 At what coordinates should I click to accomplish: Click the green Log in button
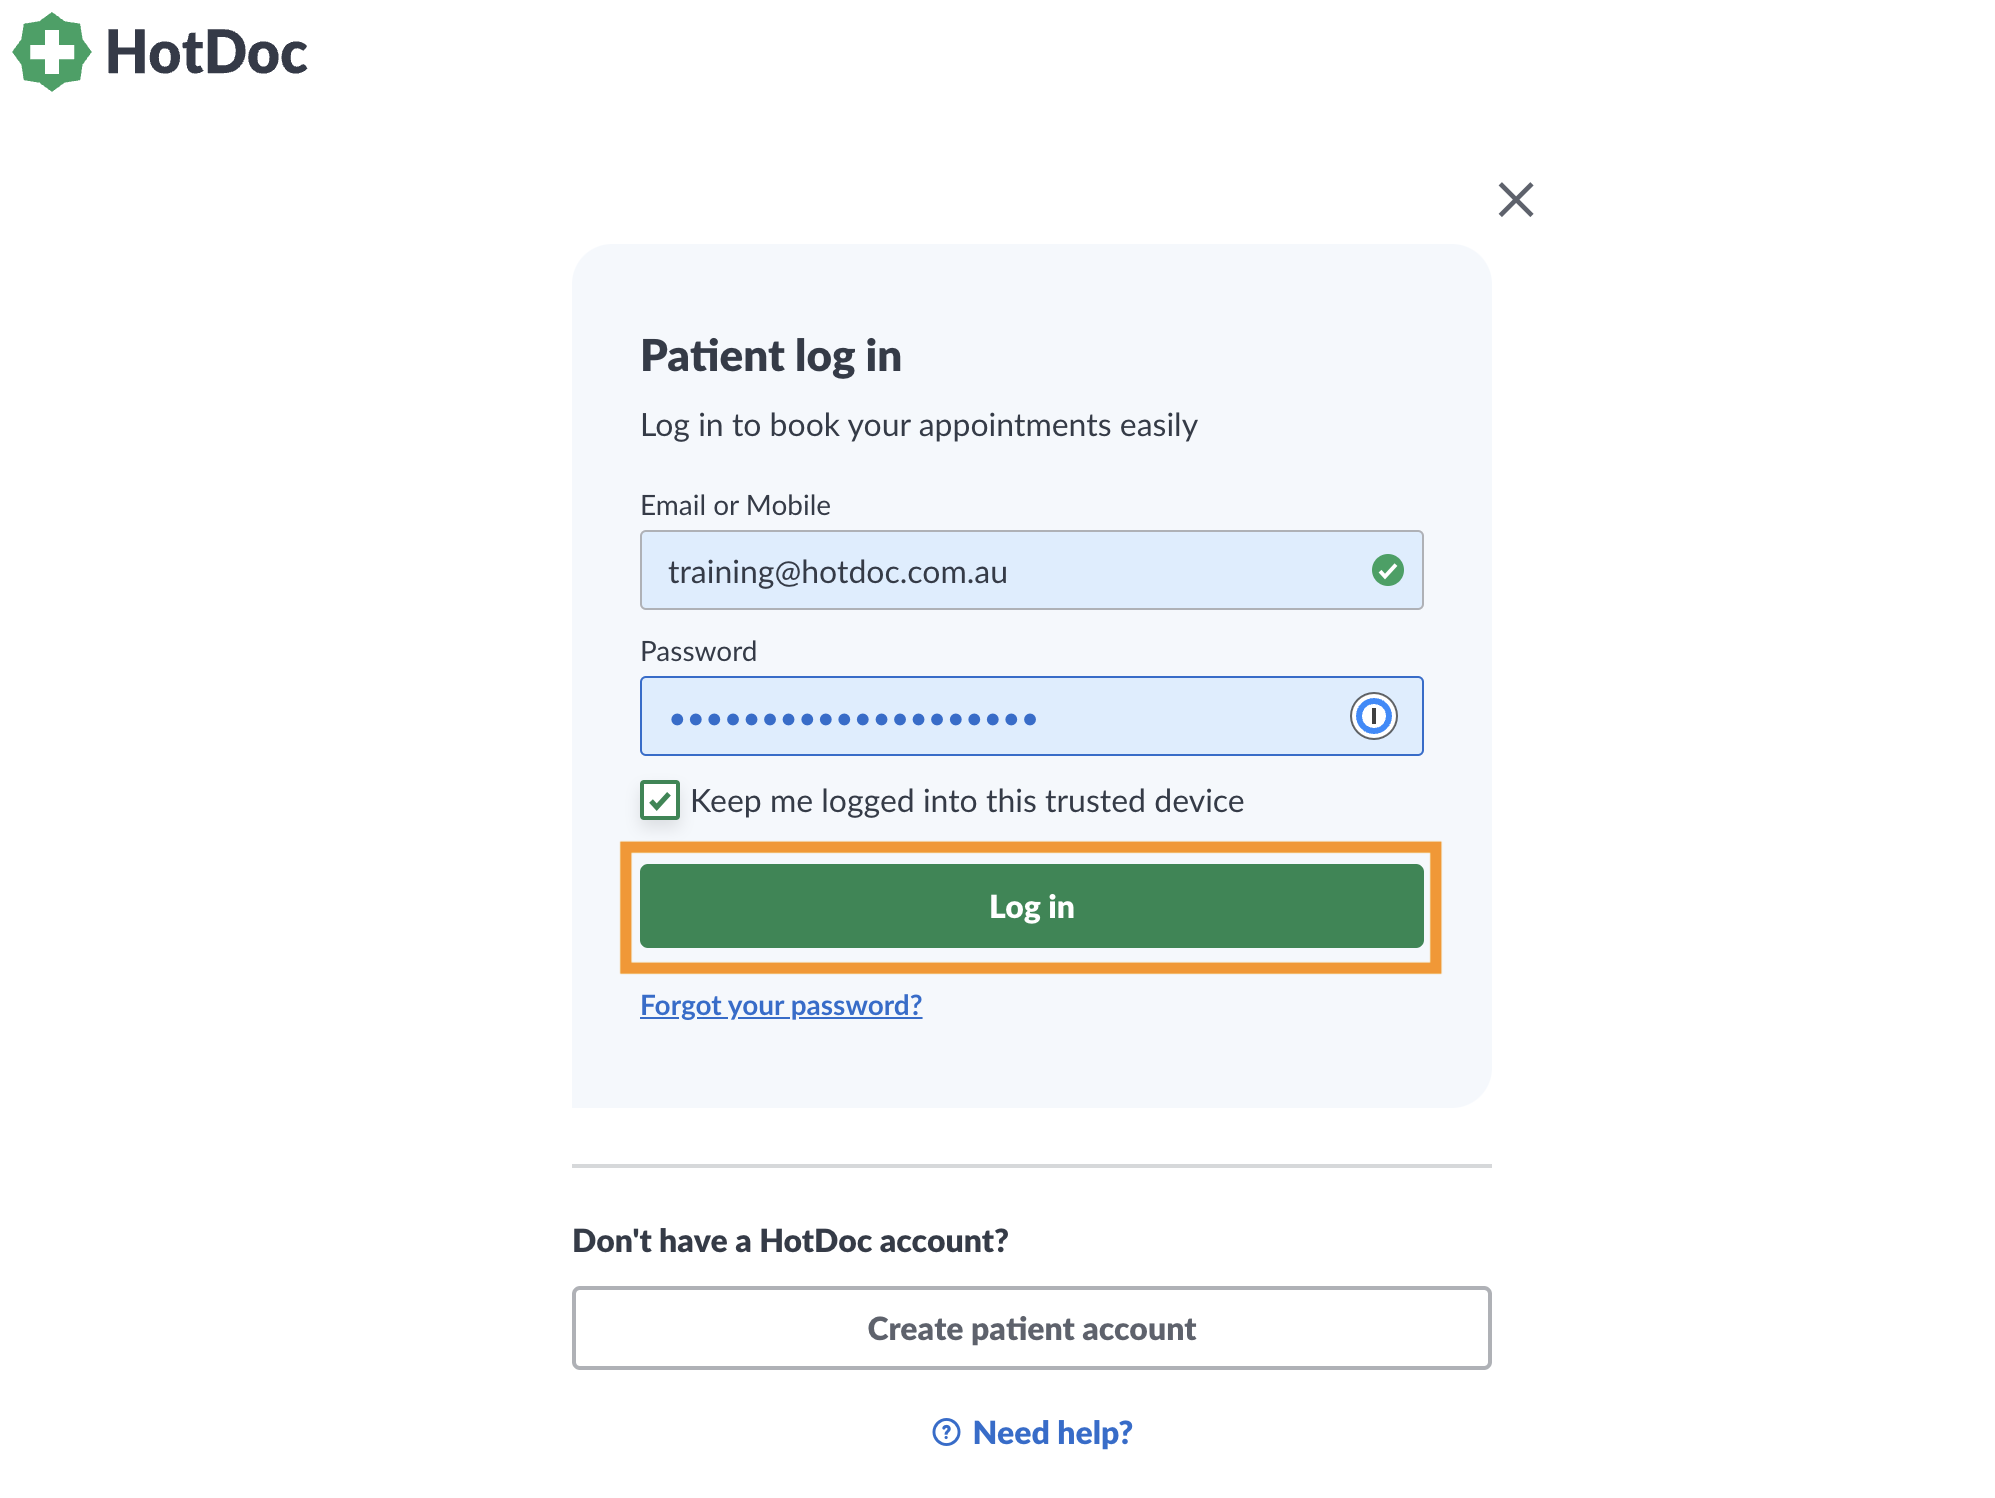point(1031,906)
